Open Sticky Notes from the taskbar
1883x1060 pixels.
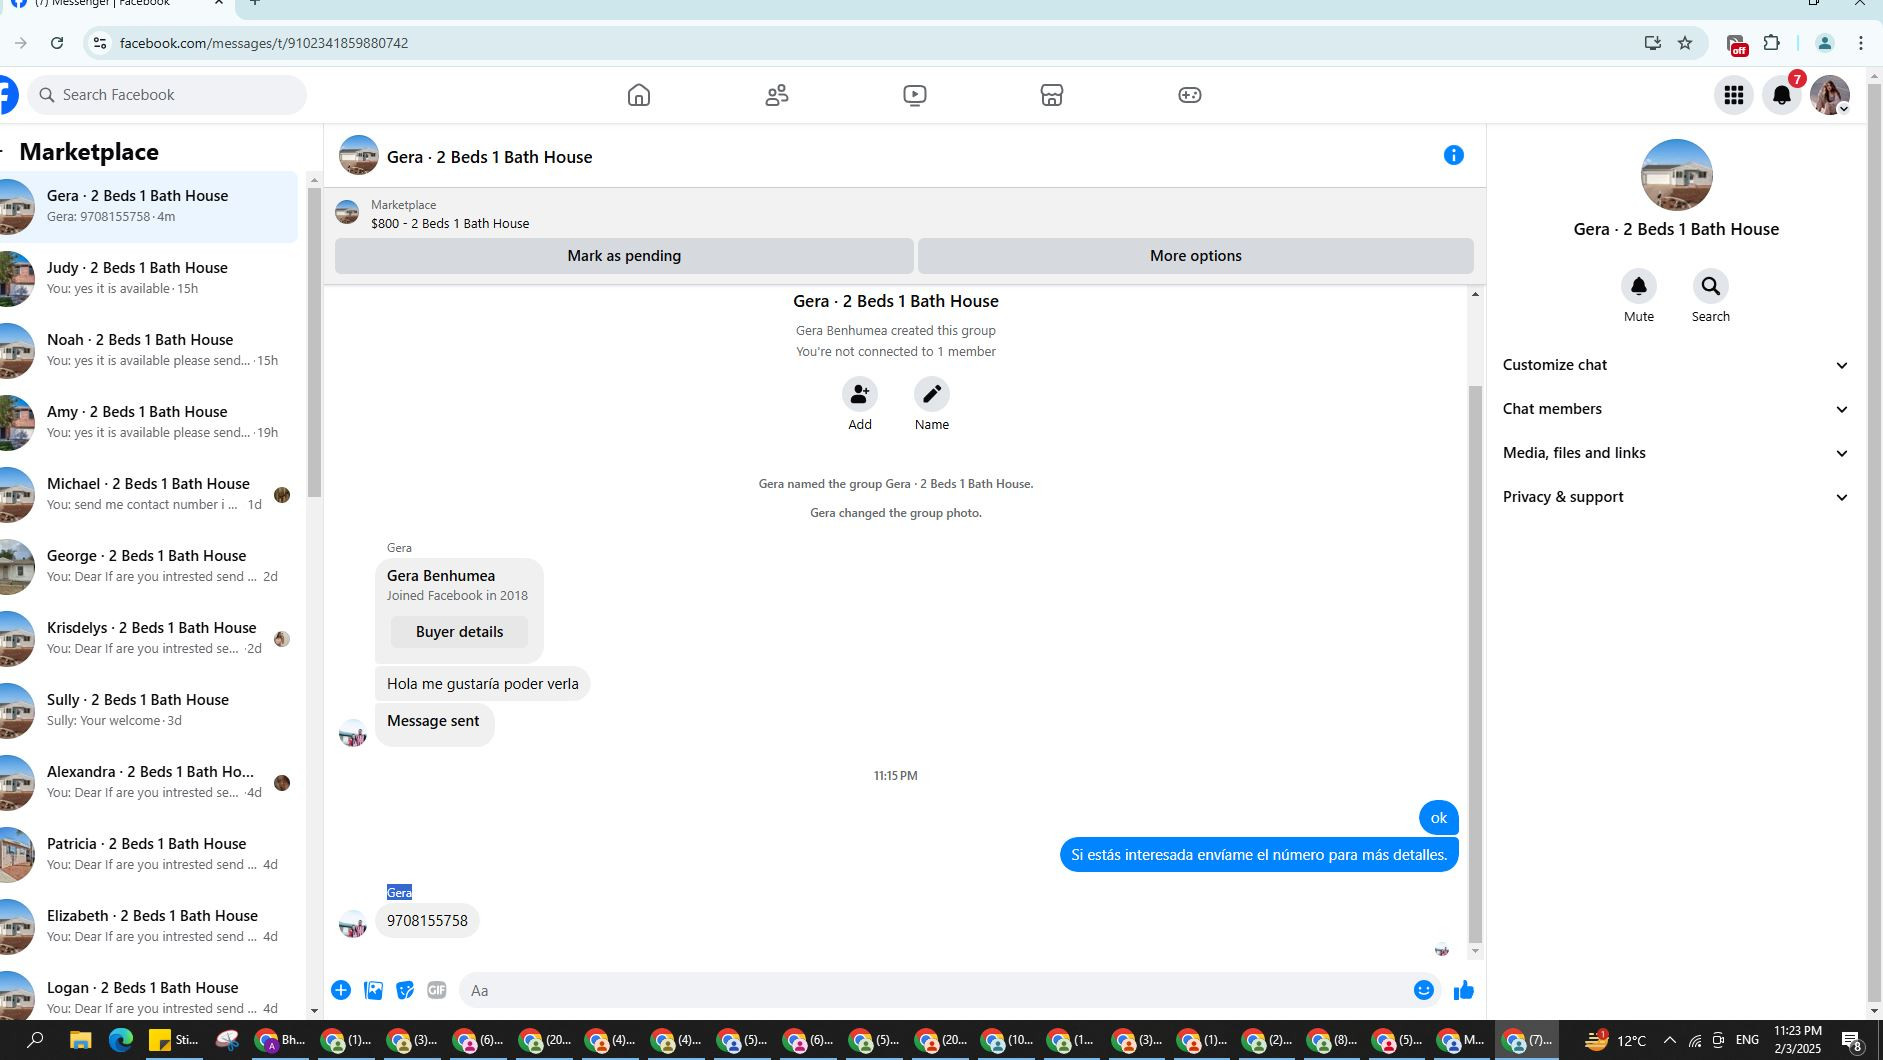173,1040
